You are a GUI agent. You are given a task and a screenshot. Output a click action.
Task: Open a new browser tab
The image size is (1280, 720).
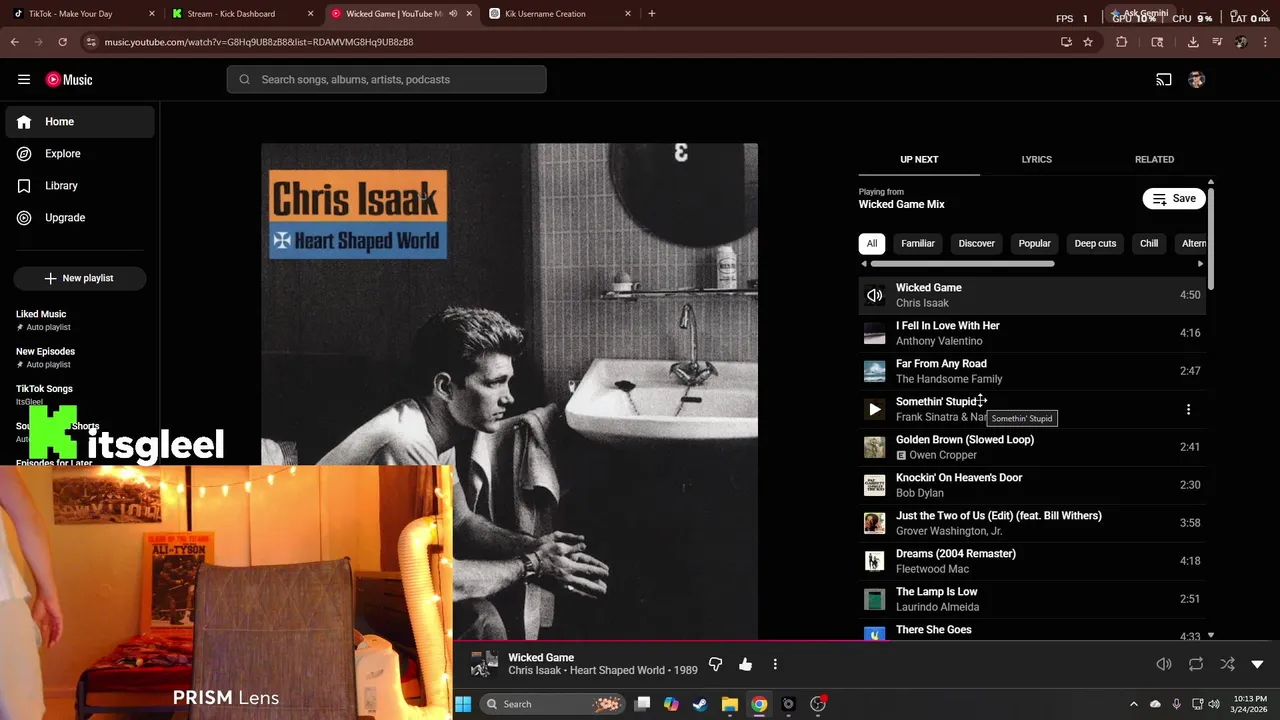pyautogui.click(x=652, y=14)
